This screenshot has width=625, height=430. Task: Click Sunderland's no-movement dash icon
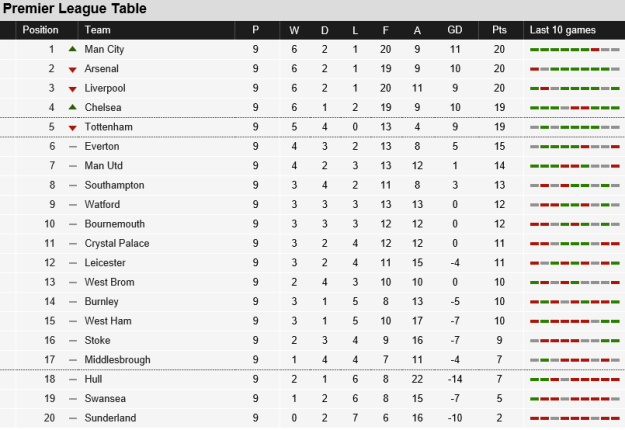pos(72,417)
